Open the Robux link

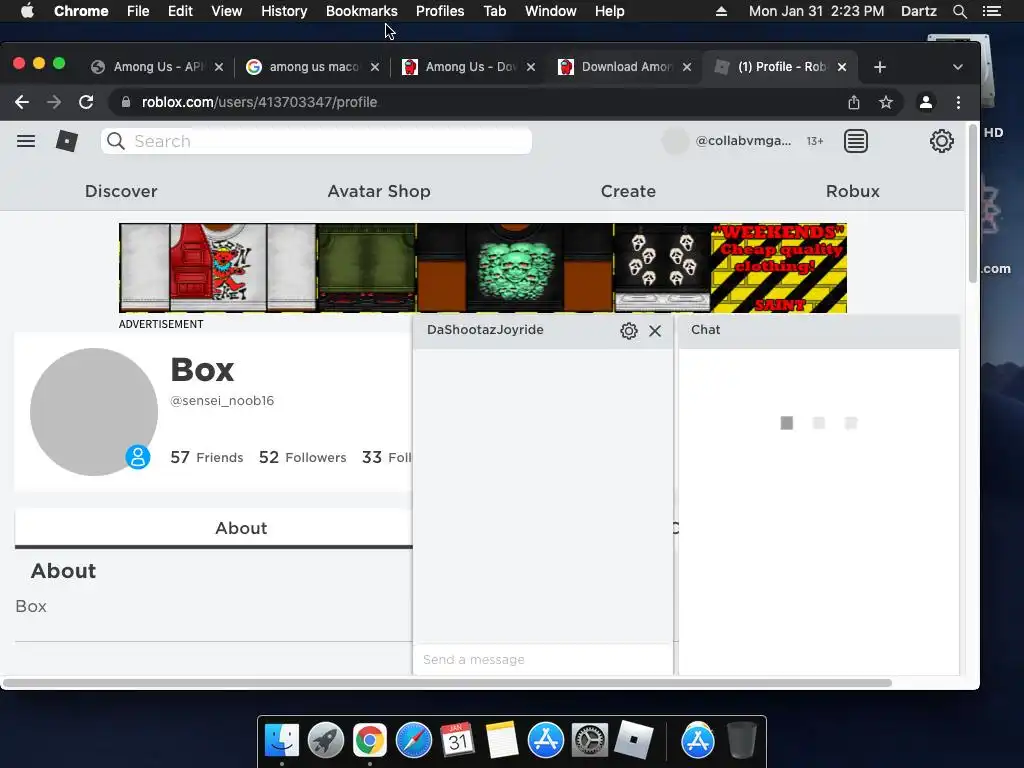(852, 191)
